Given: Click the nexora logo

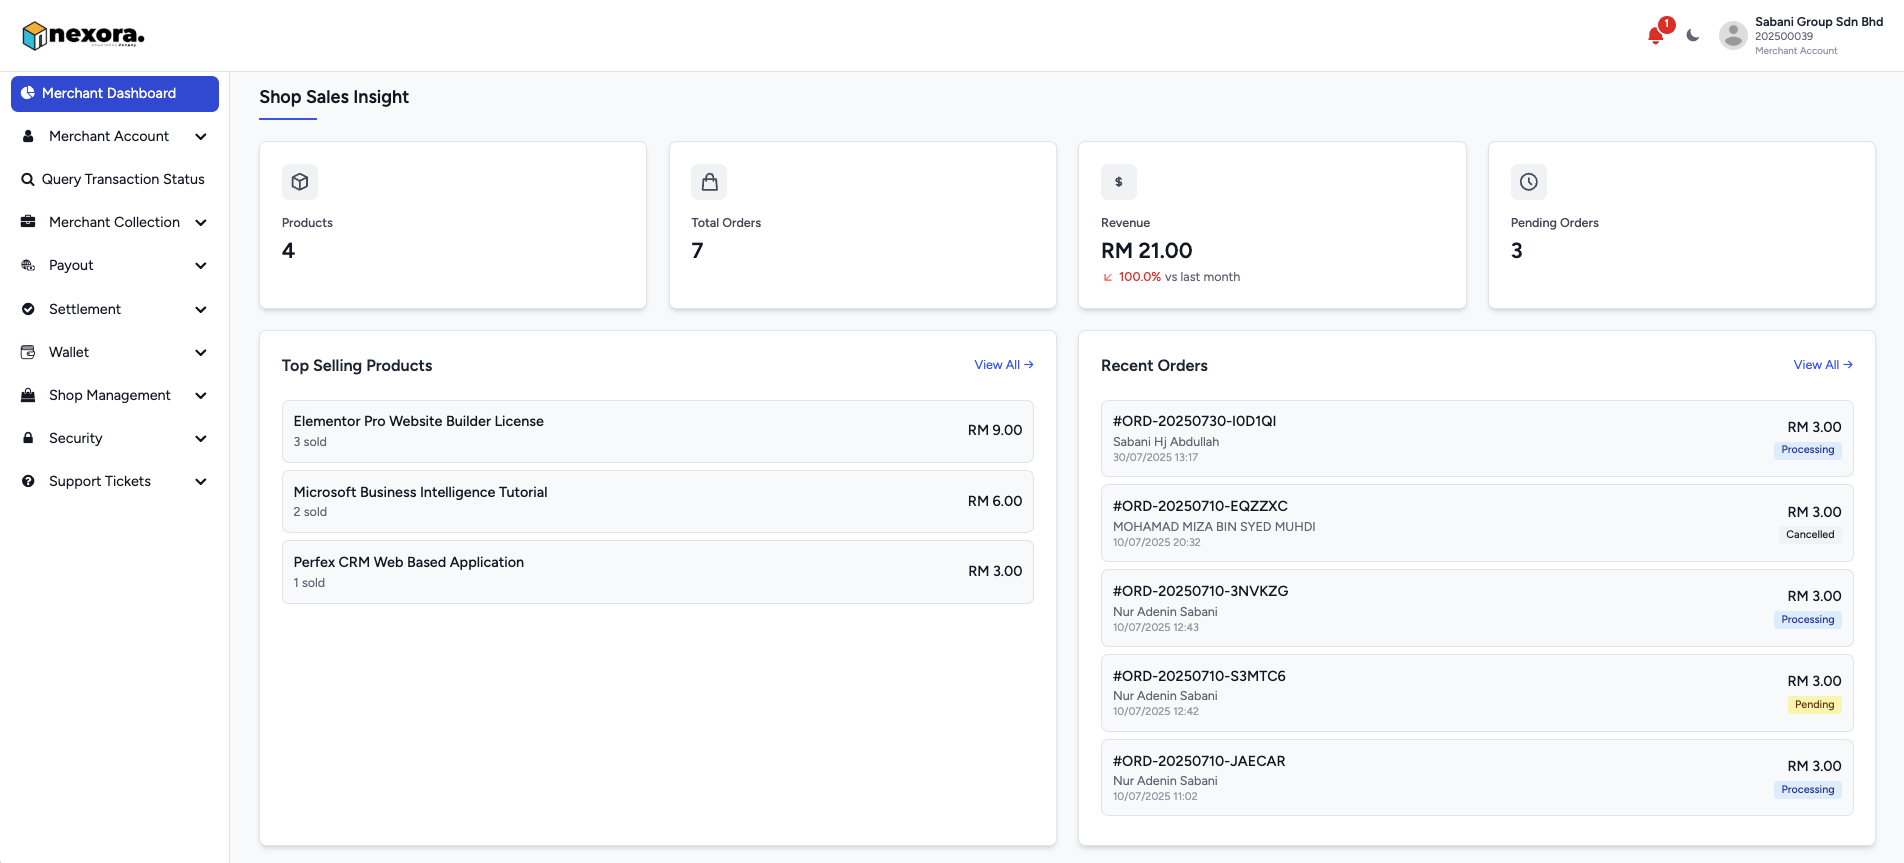Looking at the screenshot, I should 84,35.
